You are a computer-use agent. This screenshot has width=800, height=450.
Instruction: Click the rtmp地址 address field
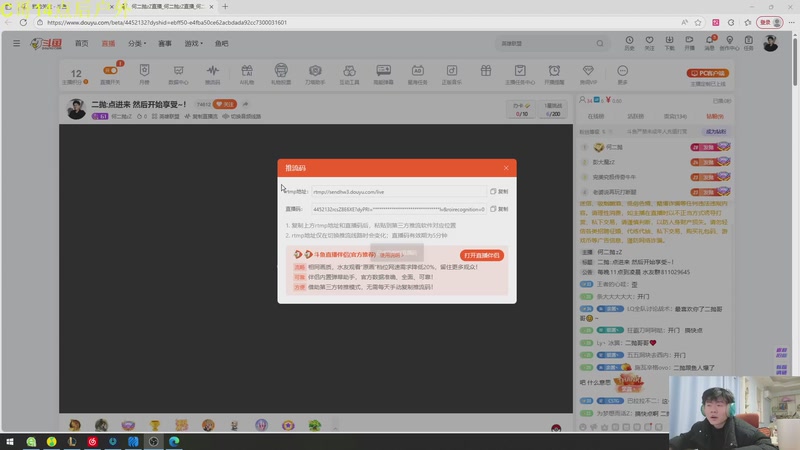tap(398, 192)
